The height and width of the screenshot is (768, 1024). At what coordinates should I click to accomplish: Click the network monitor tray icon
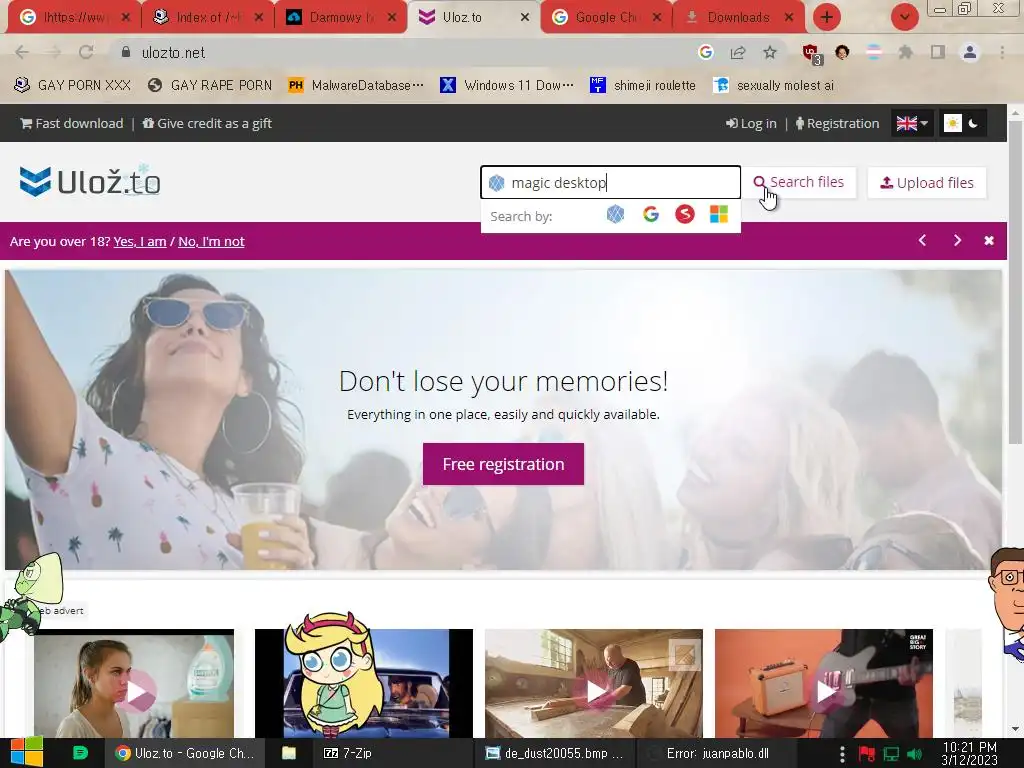(x=891, y=754)
